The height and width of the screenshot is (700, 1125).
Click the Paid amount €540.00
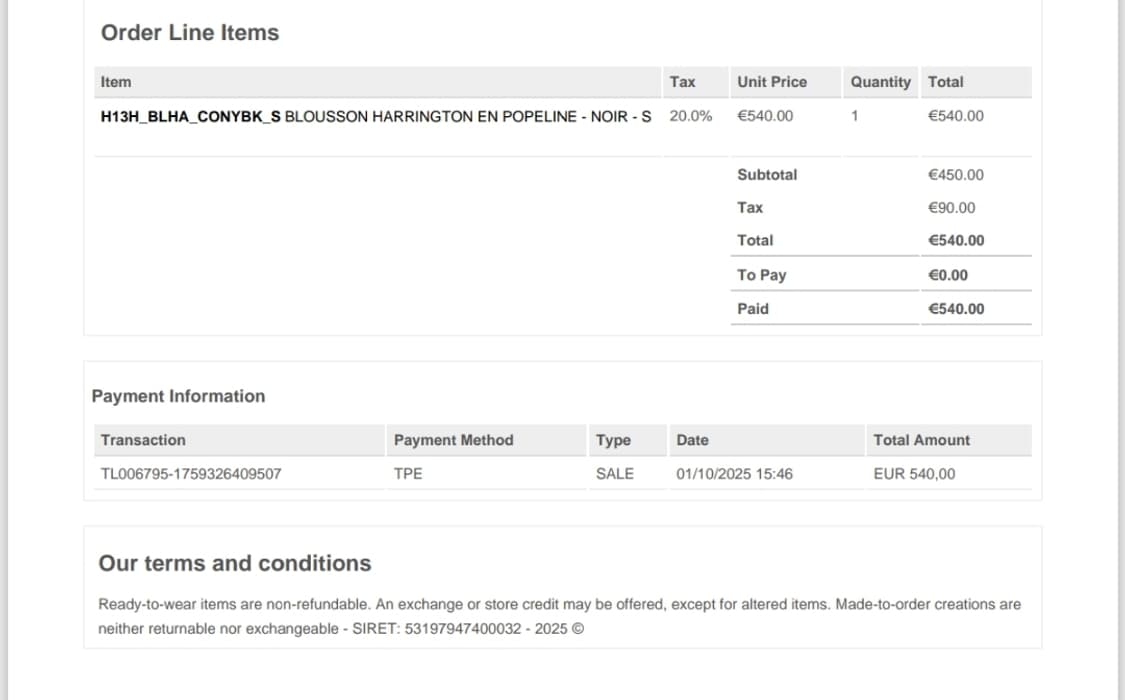[955, 309]
